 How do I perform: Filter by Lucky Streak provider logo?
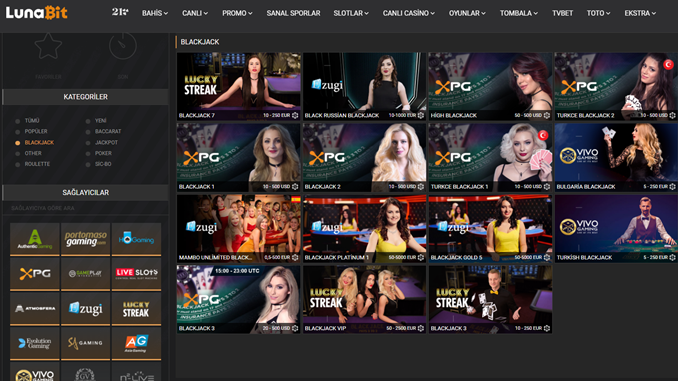pyautogui.click(x=136, y=308)
